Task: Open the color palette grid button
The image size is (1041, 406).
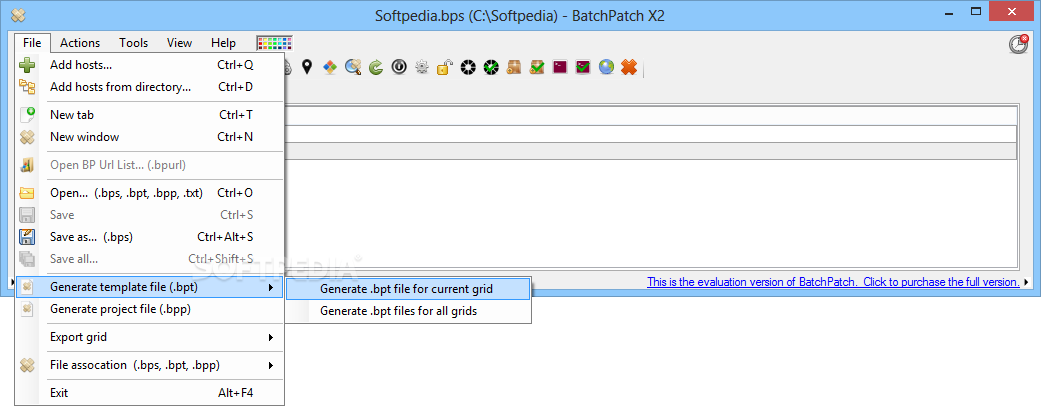Action: click(275, 43)
